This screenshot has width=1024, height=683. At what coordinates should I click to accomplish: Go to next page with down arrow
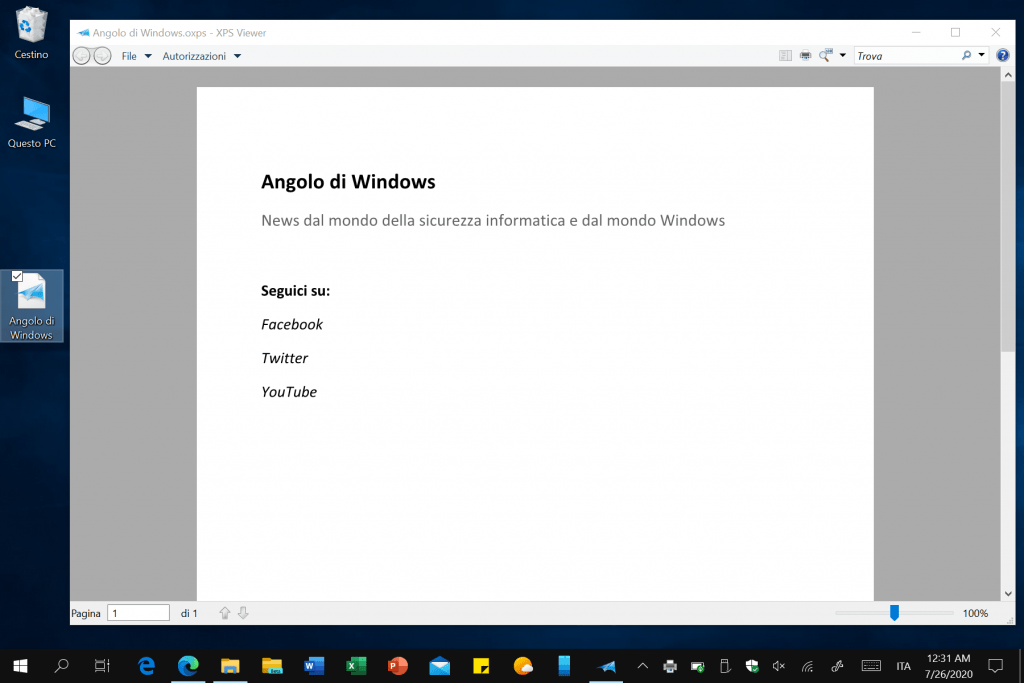click(243, 613)
